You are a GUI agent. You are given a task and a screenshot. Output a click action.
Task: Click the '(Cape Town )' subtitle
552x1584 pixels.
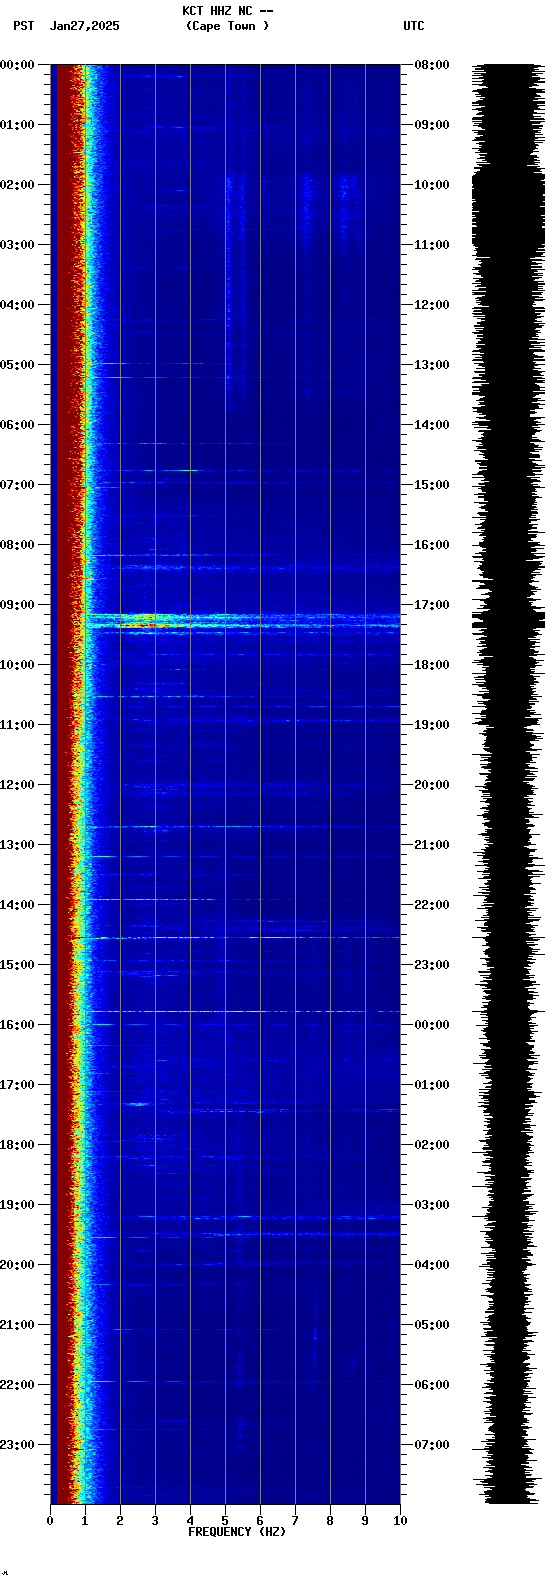(227, 26)
